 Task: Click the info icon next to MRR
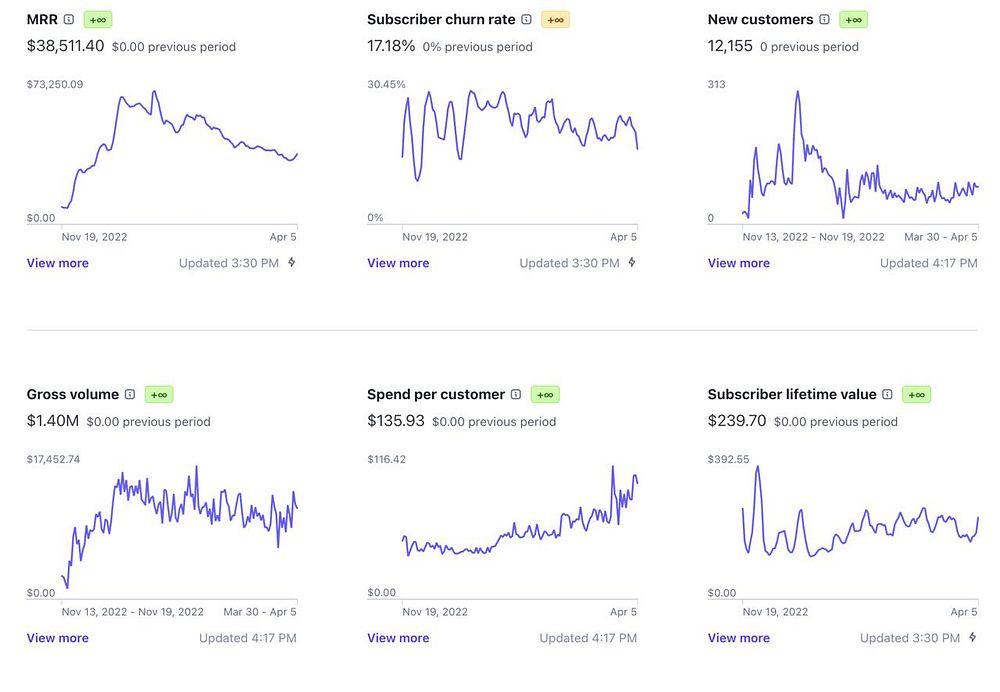pos(69,19)
